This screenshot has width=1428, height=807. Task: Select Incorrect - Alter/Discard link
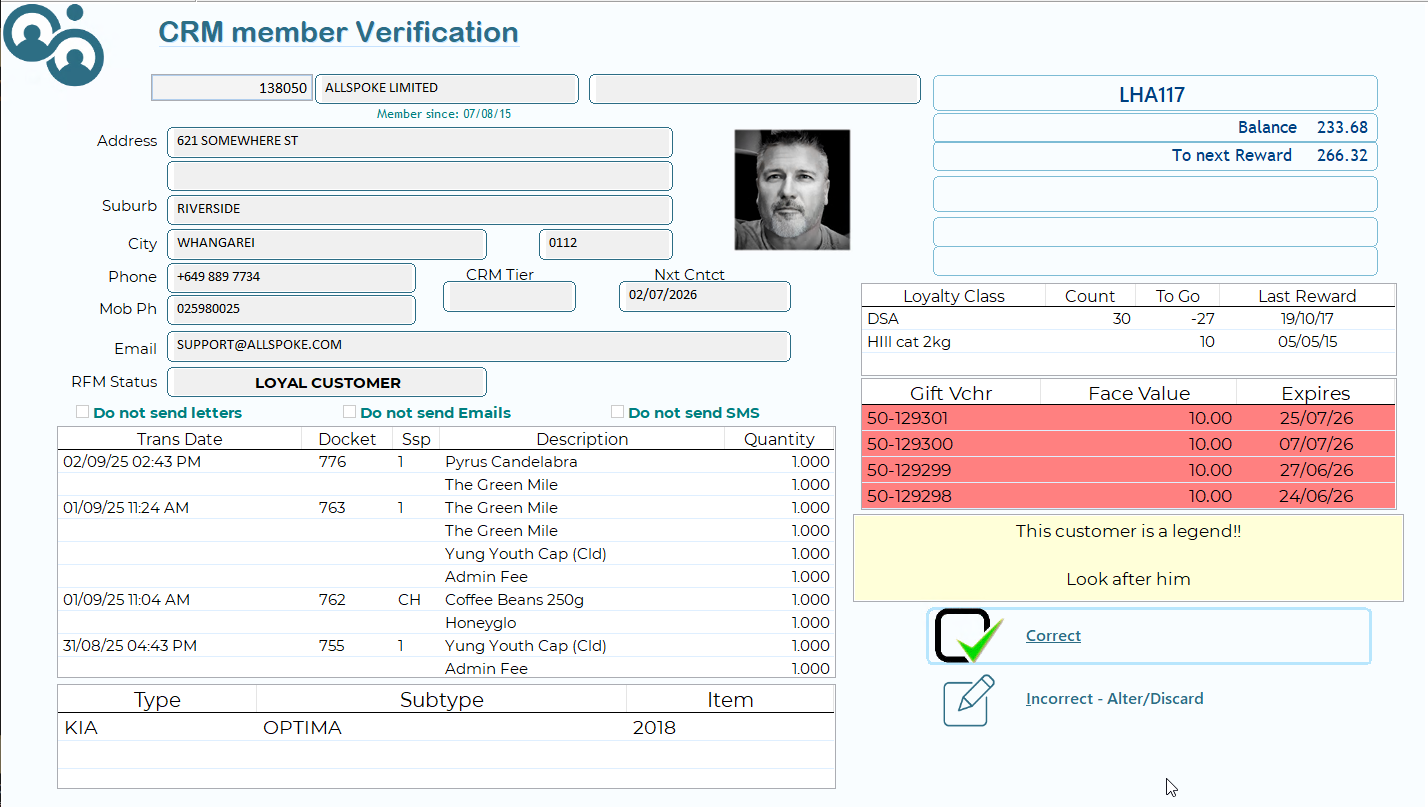click(x=1114, y=699)
